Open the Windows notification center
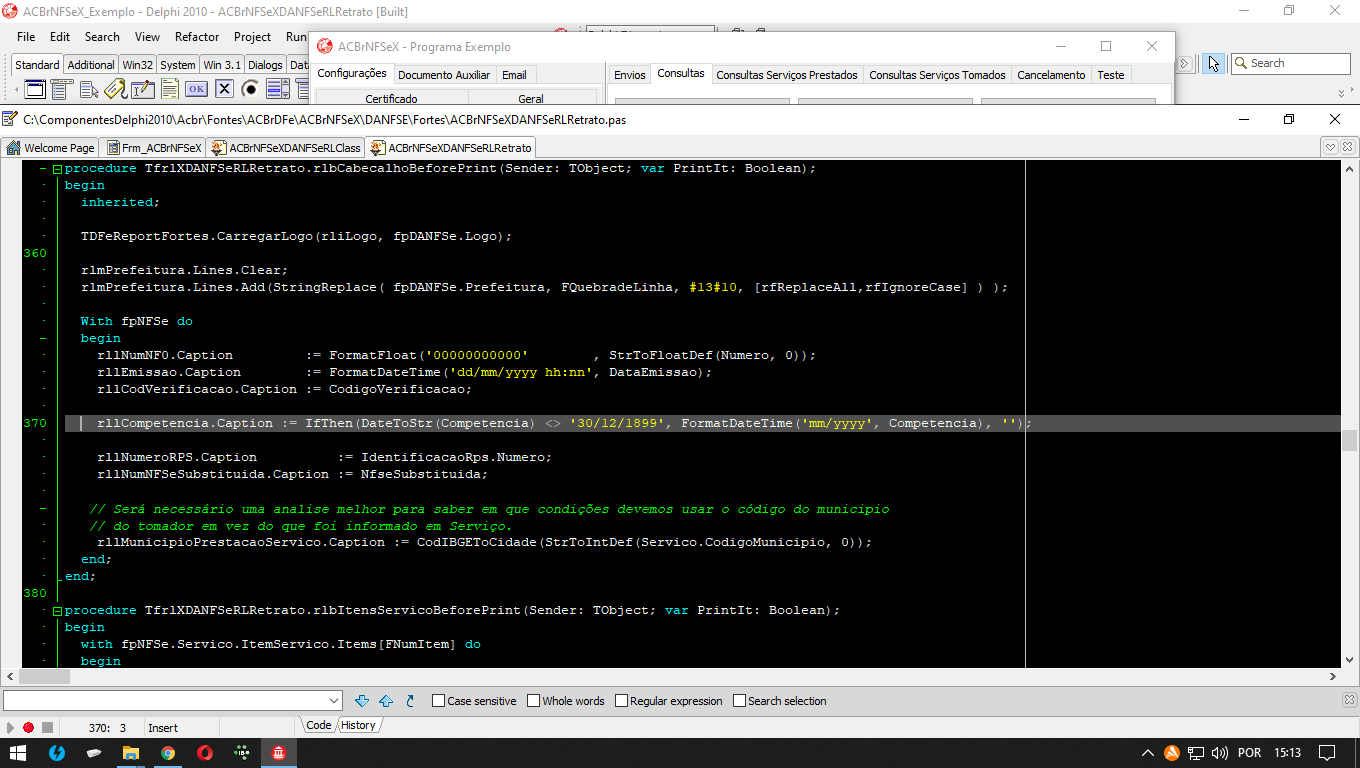The image size is (1360, 768). (1327, 752)
